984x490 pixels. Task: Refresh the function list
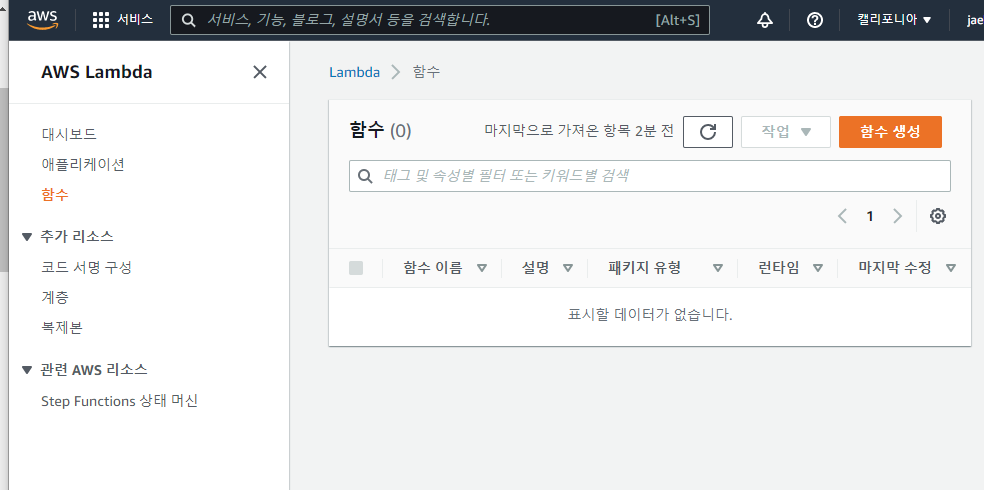point(708,132)
